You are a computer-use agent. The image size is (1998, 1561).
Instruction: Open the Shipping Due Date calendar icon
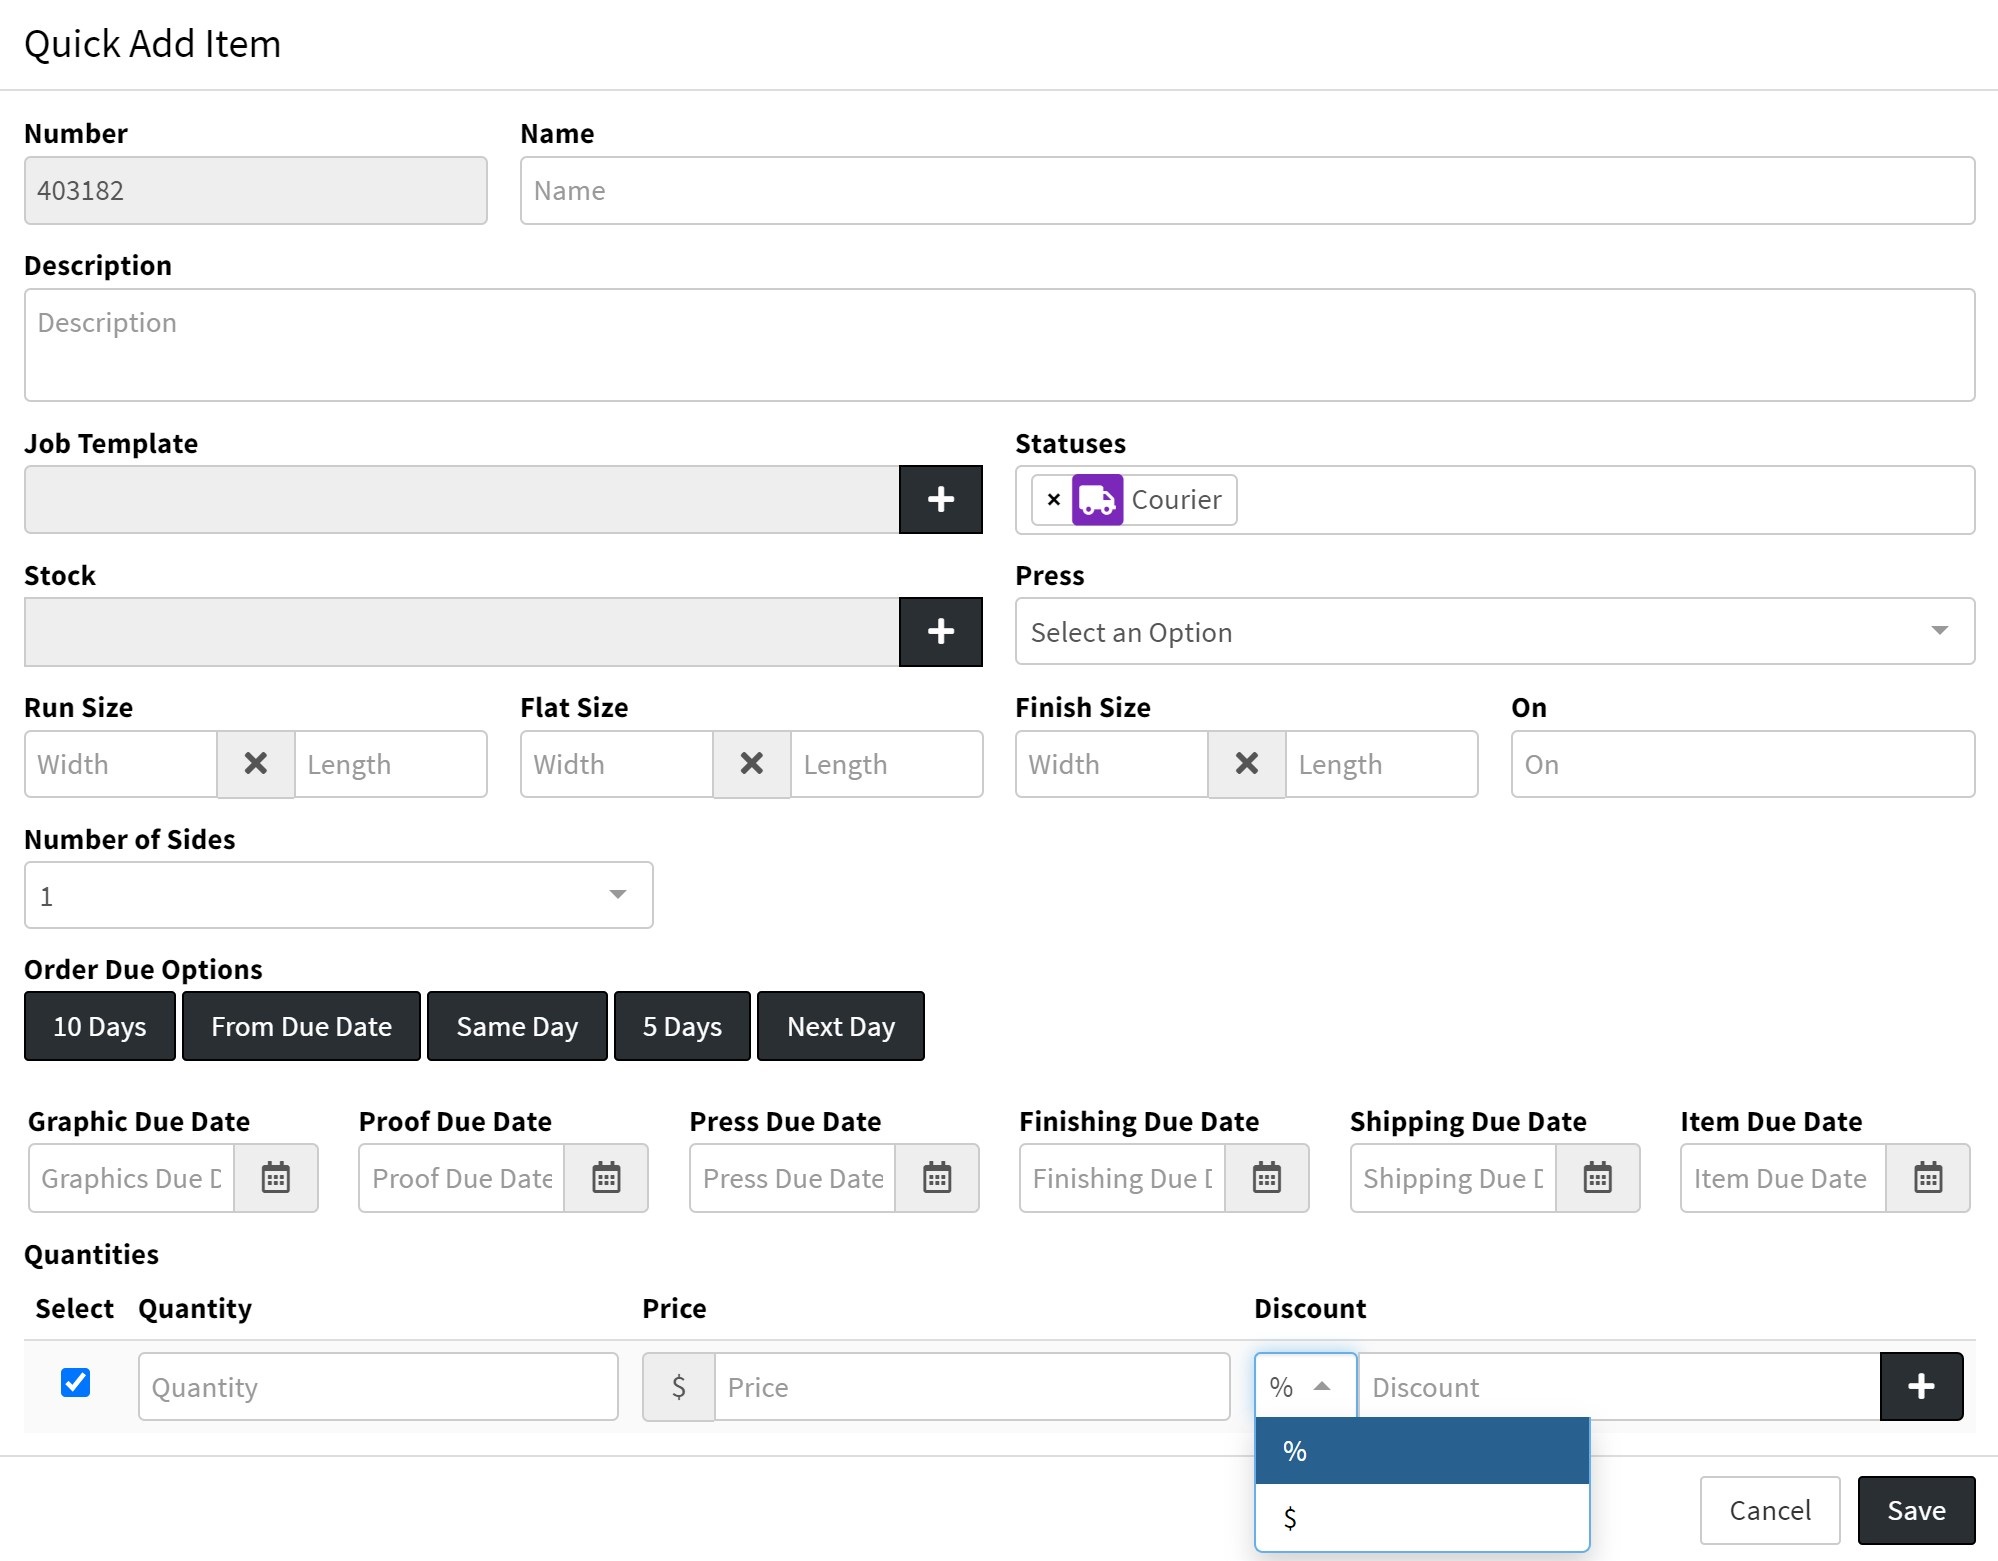(1597, 1178)
